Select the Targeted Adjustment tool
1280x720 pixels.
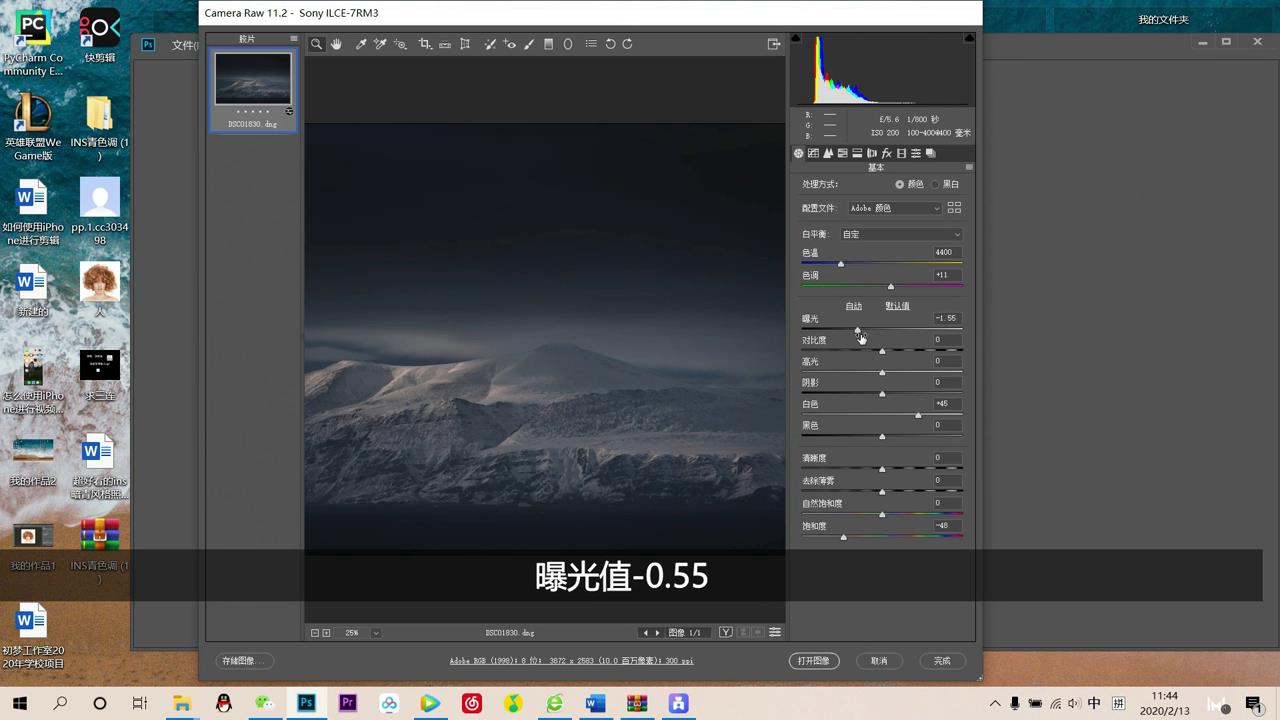coord(400,44)
